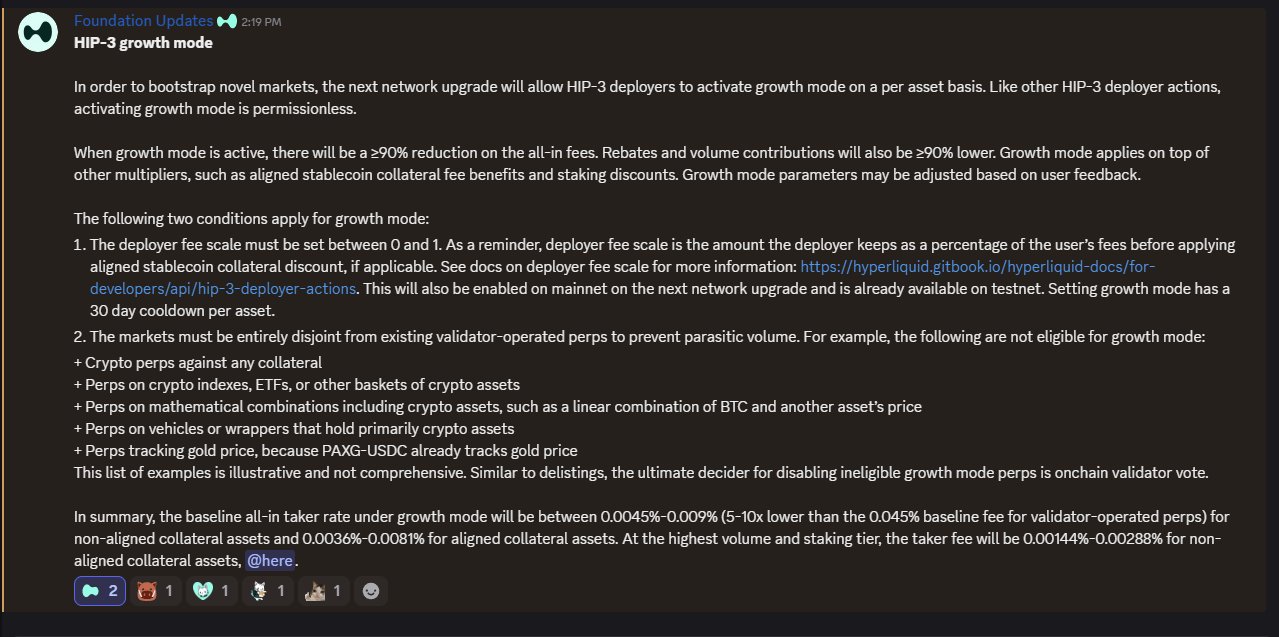Click the count 1 beside the calico cat reaction
Viewport: 1279px width, 637px height.
point(337,590)
